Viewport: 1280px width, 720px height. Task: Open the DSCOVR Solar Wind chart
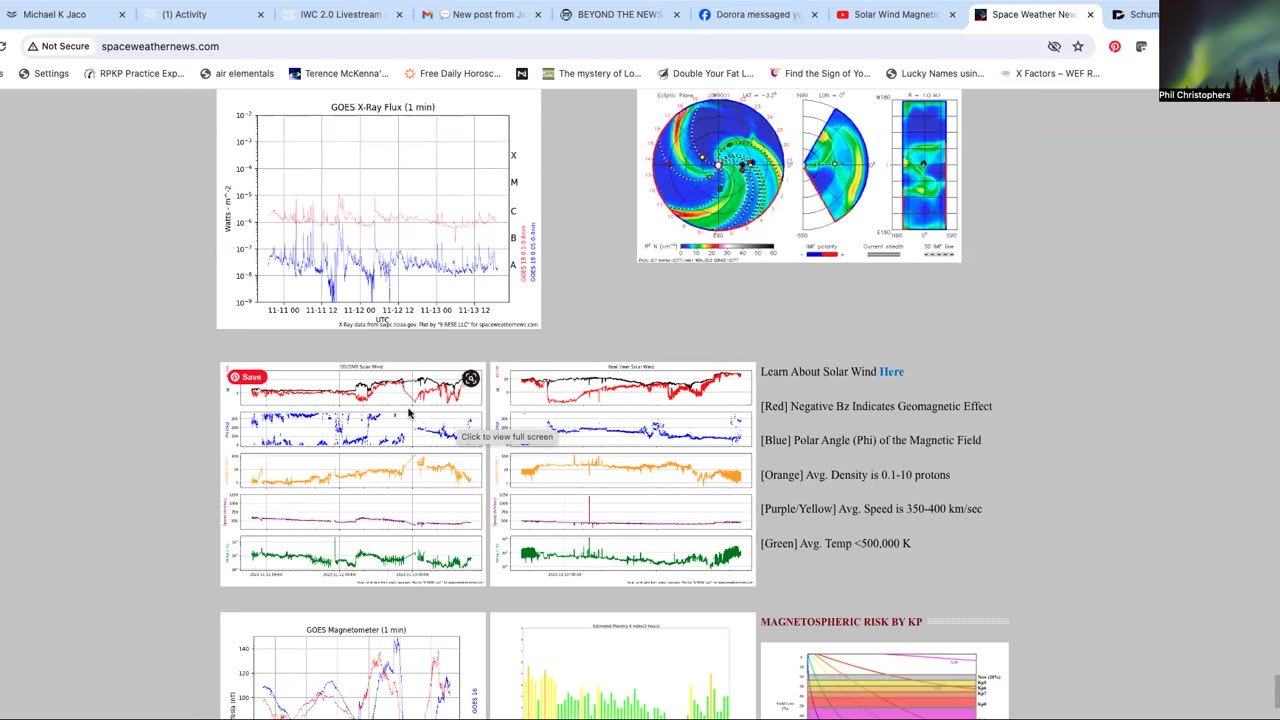(353, 474)
